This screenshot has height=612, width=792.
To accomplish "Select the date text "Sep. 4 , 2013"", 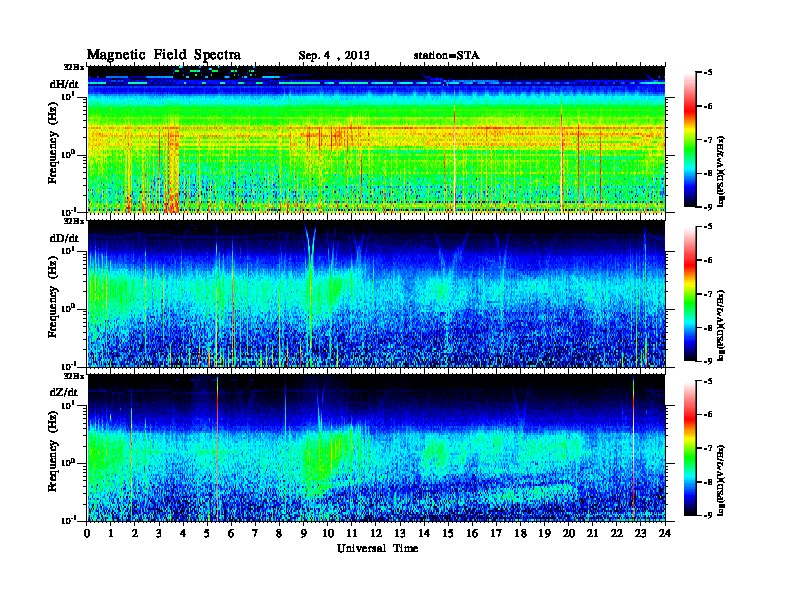I will tap(333, 56).
